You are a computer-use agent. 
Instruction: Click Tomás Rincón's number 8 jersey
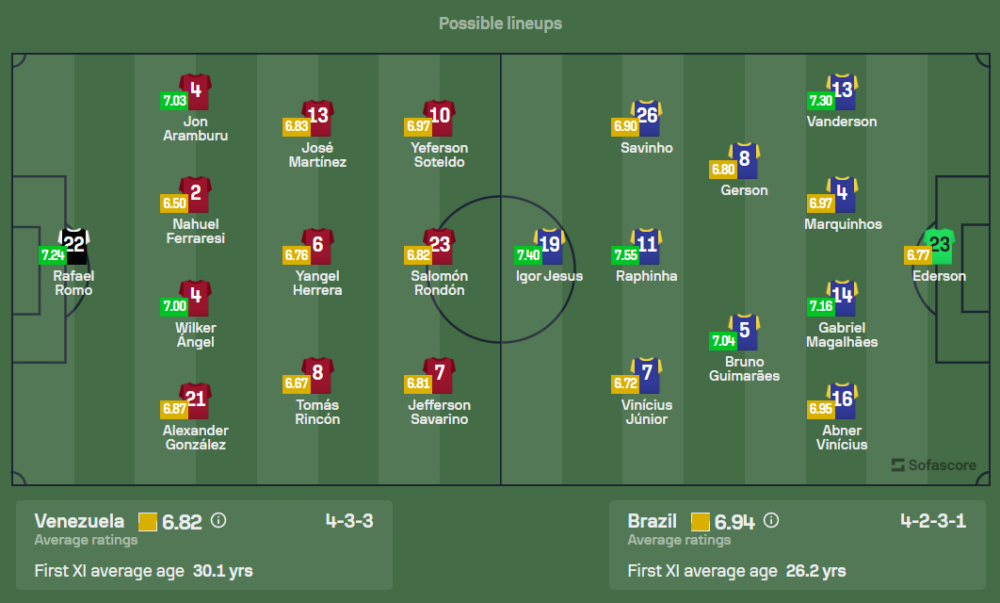coord(318,374)
